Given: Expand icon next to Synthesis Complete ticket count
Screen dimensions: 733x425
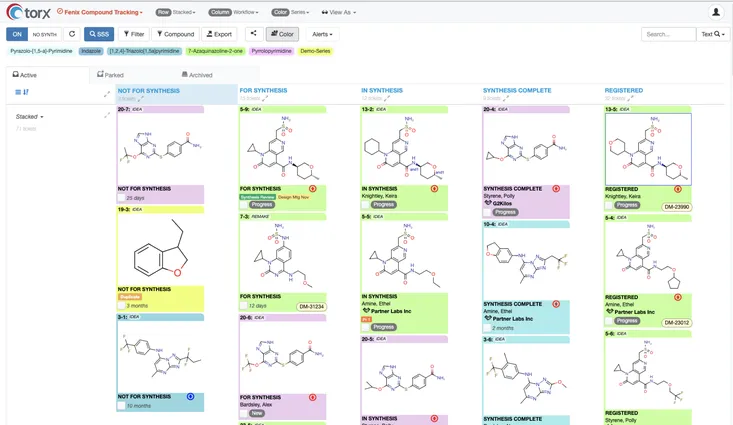Looking at the screenshot, I should [x=505, y=98].
